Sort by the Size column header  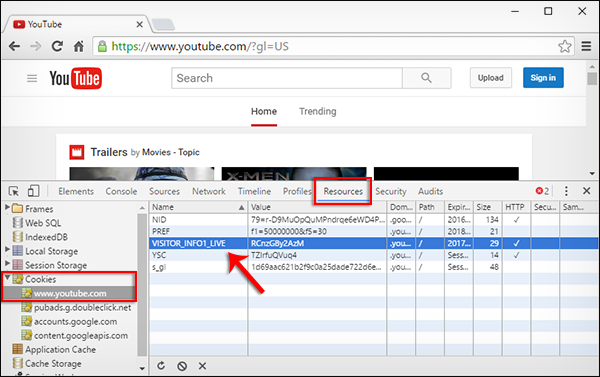point(488,207)
